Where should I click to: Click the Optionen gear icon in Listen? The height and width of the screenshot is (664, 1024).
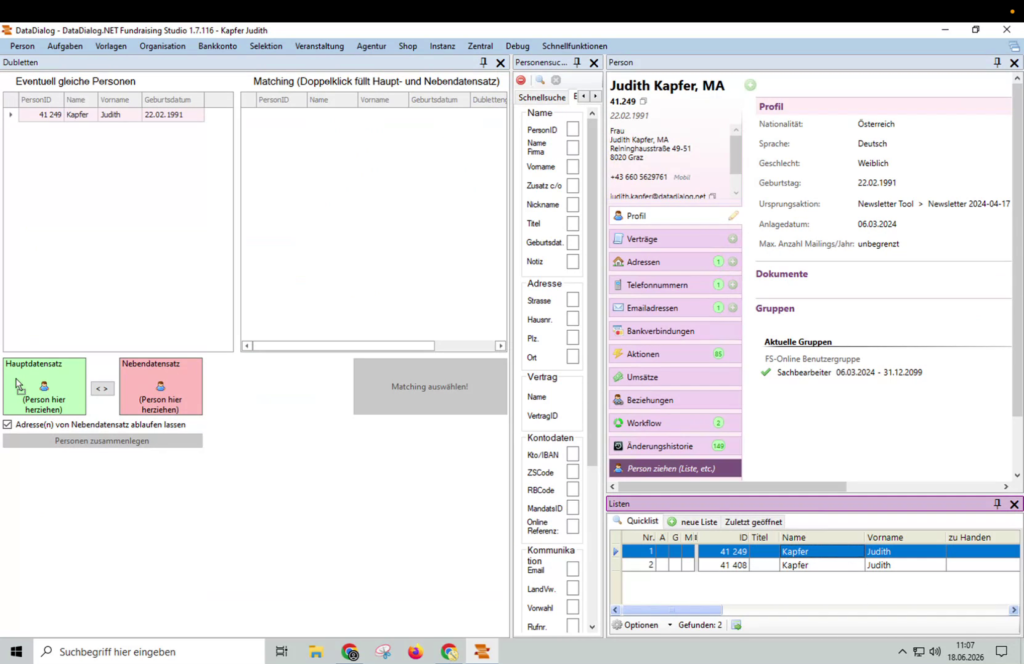point(617,625)
